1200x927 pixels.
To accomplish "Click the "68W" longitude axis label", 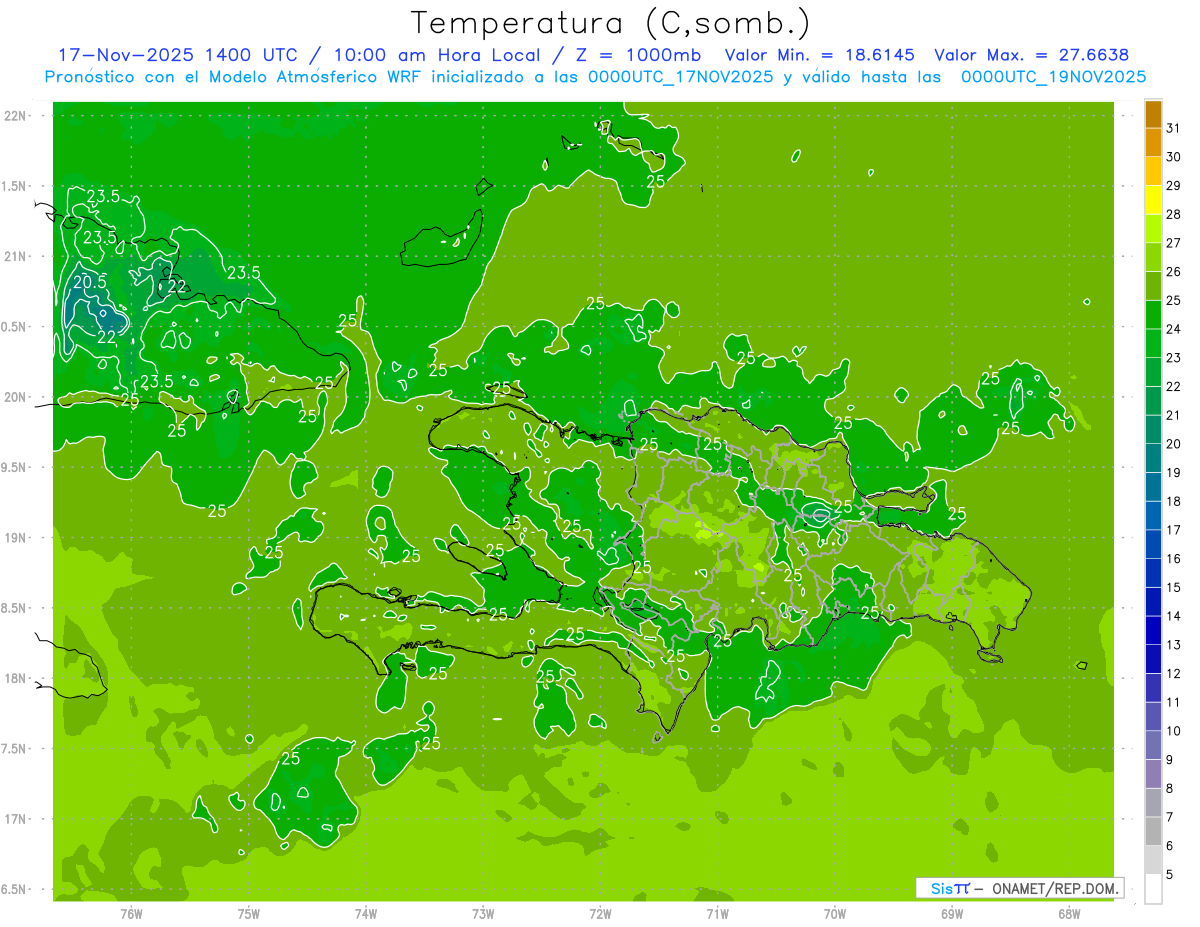I will tap(1069, 913).
